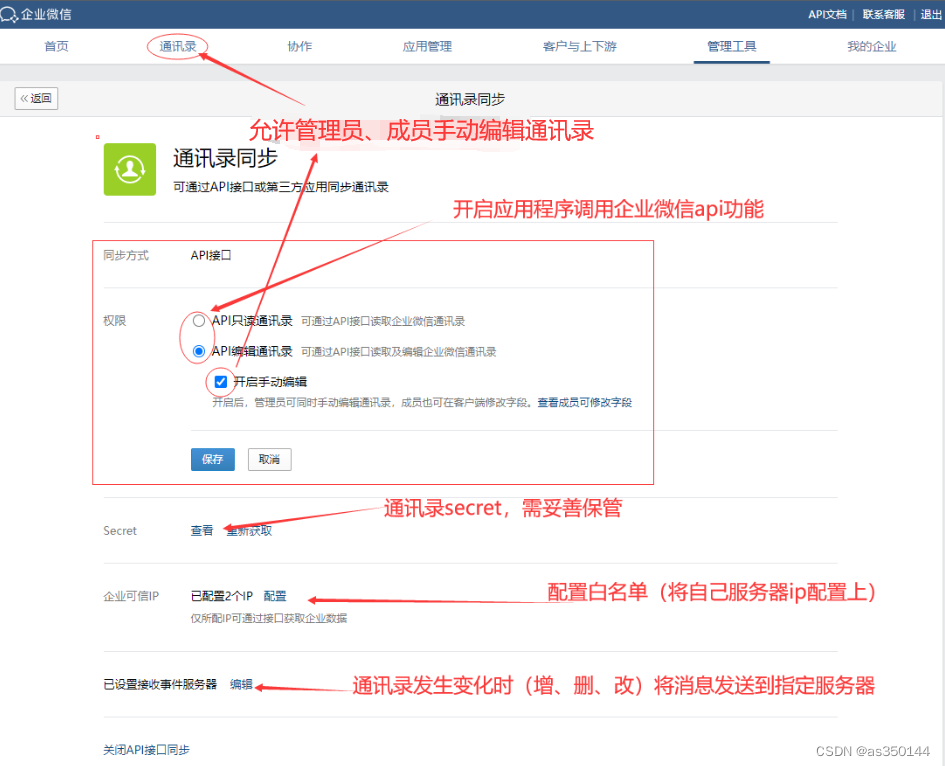This screenshot has width=945, height=766.
Task: Select the API编辑通讯录 radio button
Action: (x=198, y=351)
